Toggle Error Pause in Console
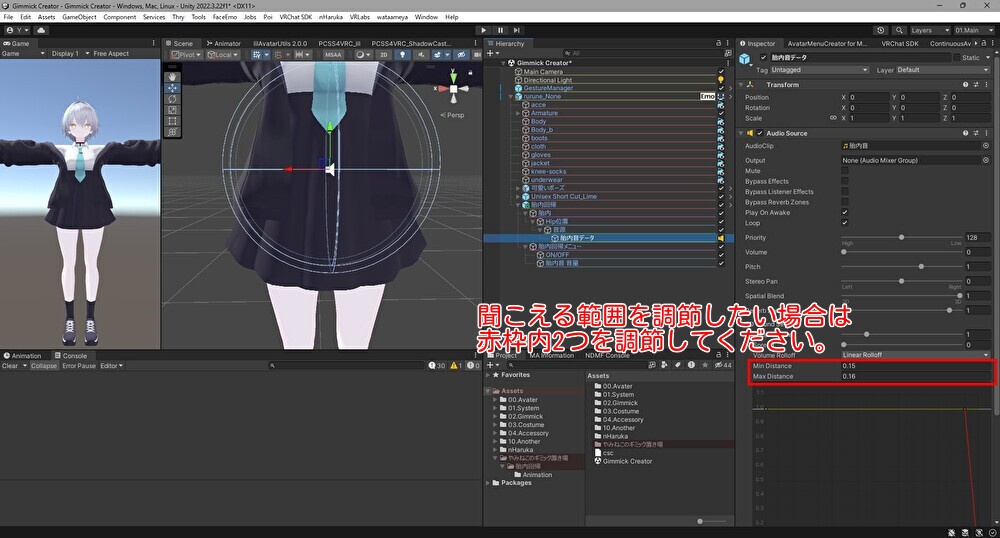 (x=79, y=366)
